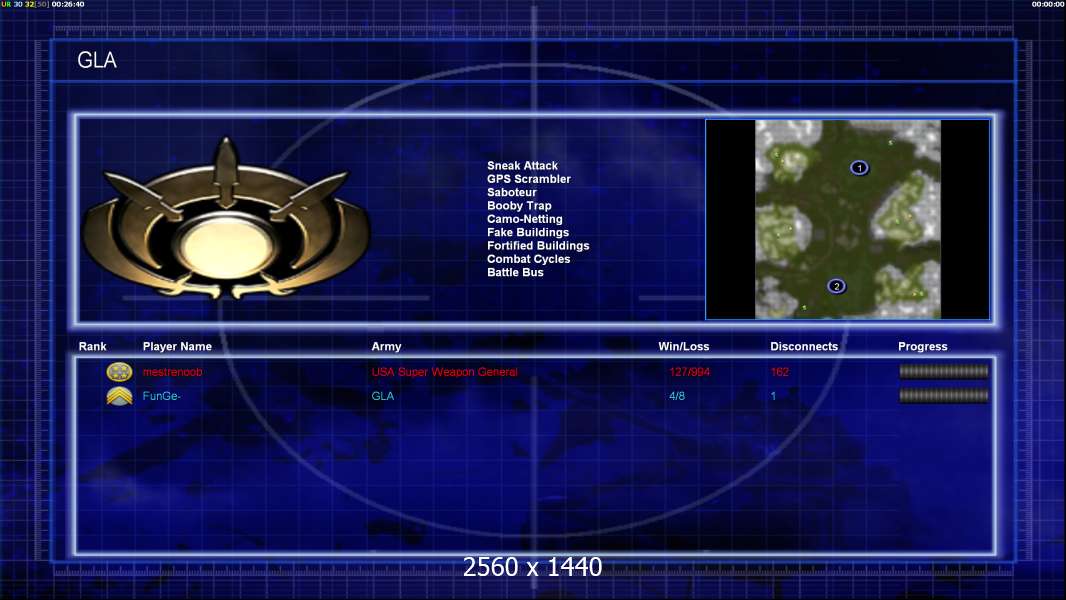Click the GLA faction emblem
This screenshot has height=600, width=1066.
click(226, 219)
